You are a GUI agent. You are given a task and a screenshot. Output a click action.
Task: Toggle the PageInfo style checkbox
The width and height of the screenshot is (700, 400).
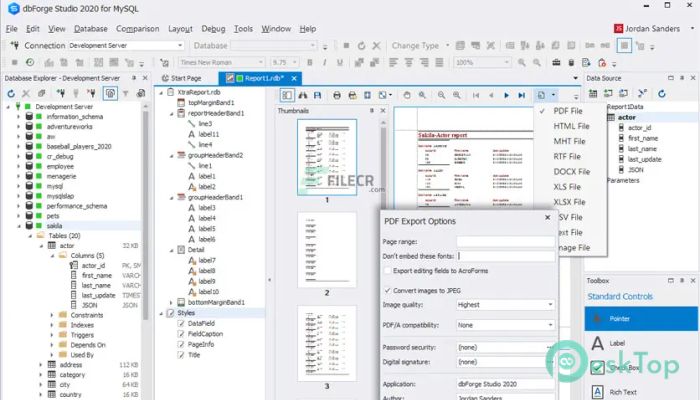tap(181, 345)
